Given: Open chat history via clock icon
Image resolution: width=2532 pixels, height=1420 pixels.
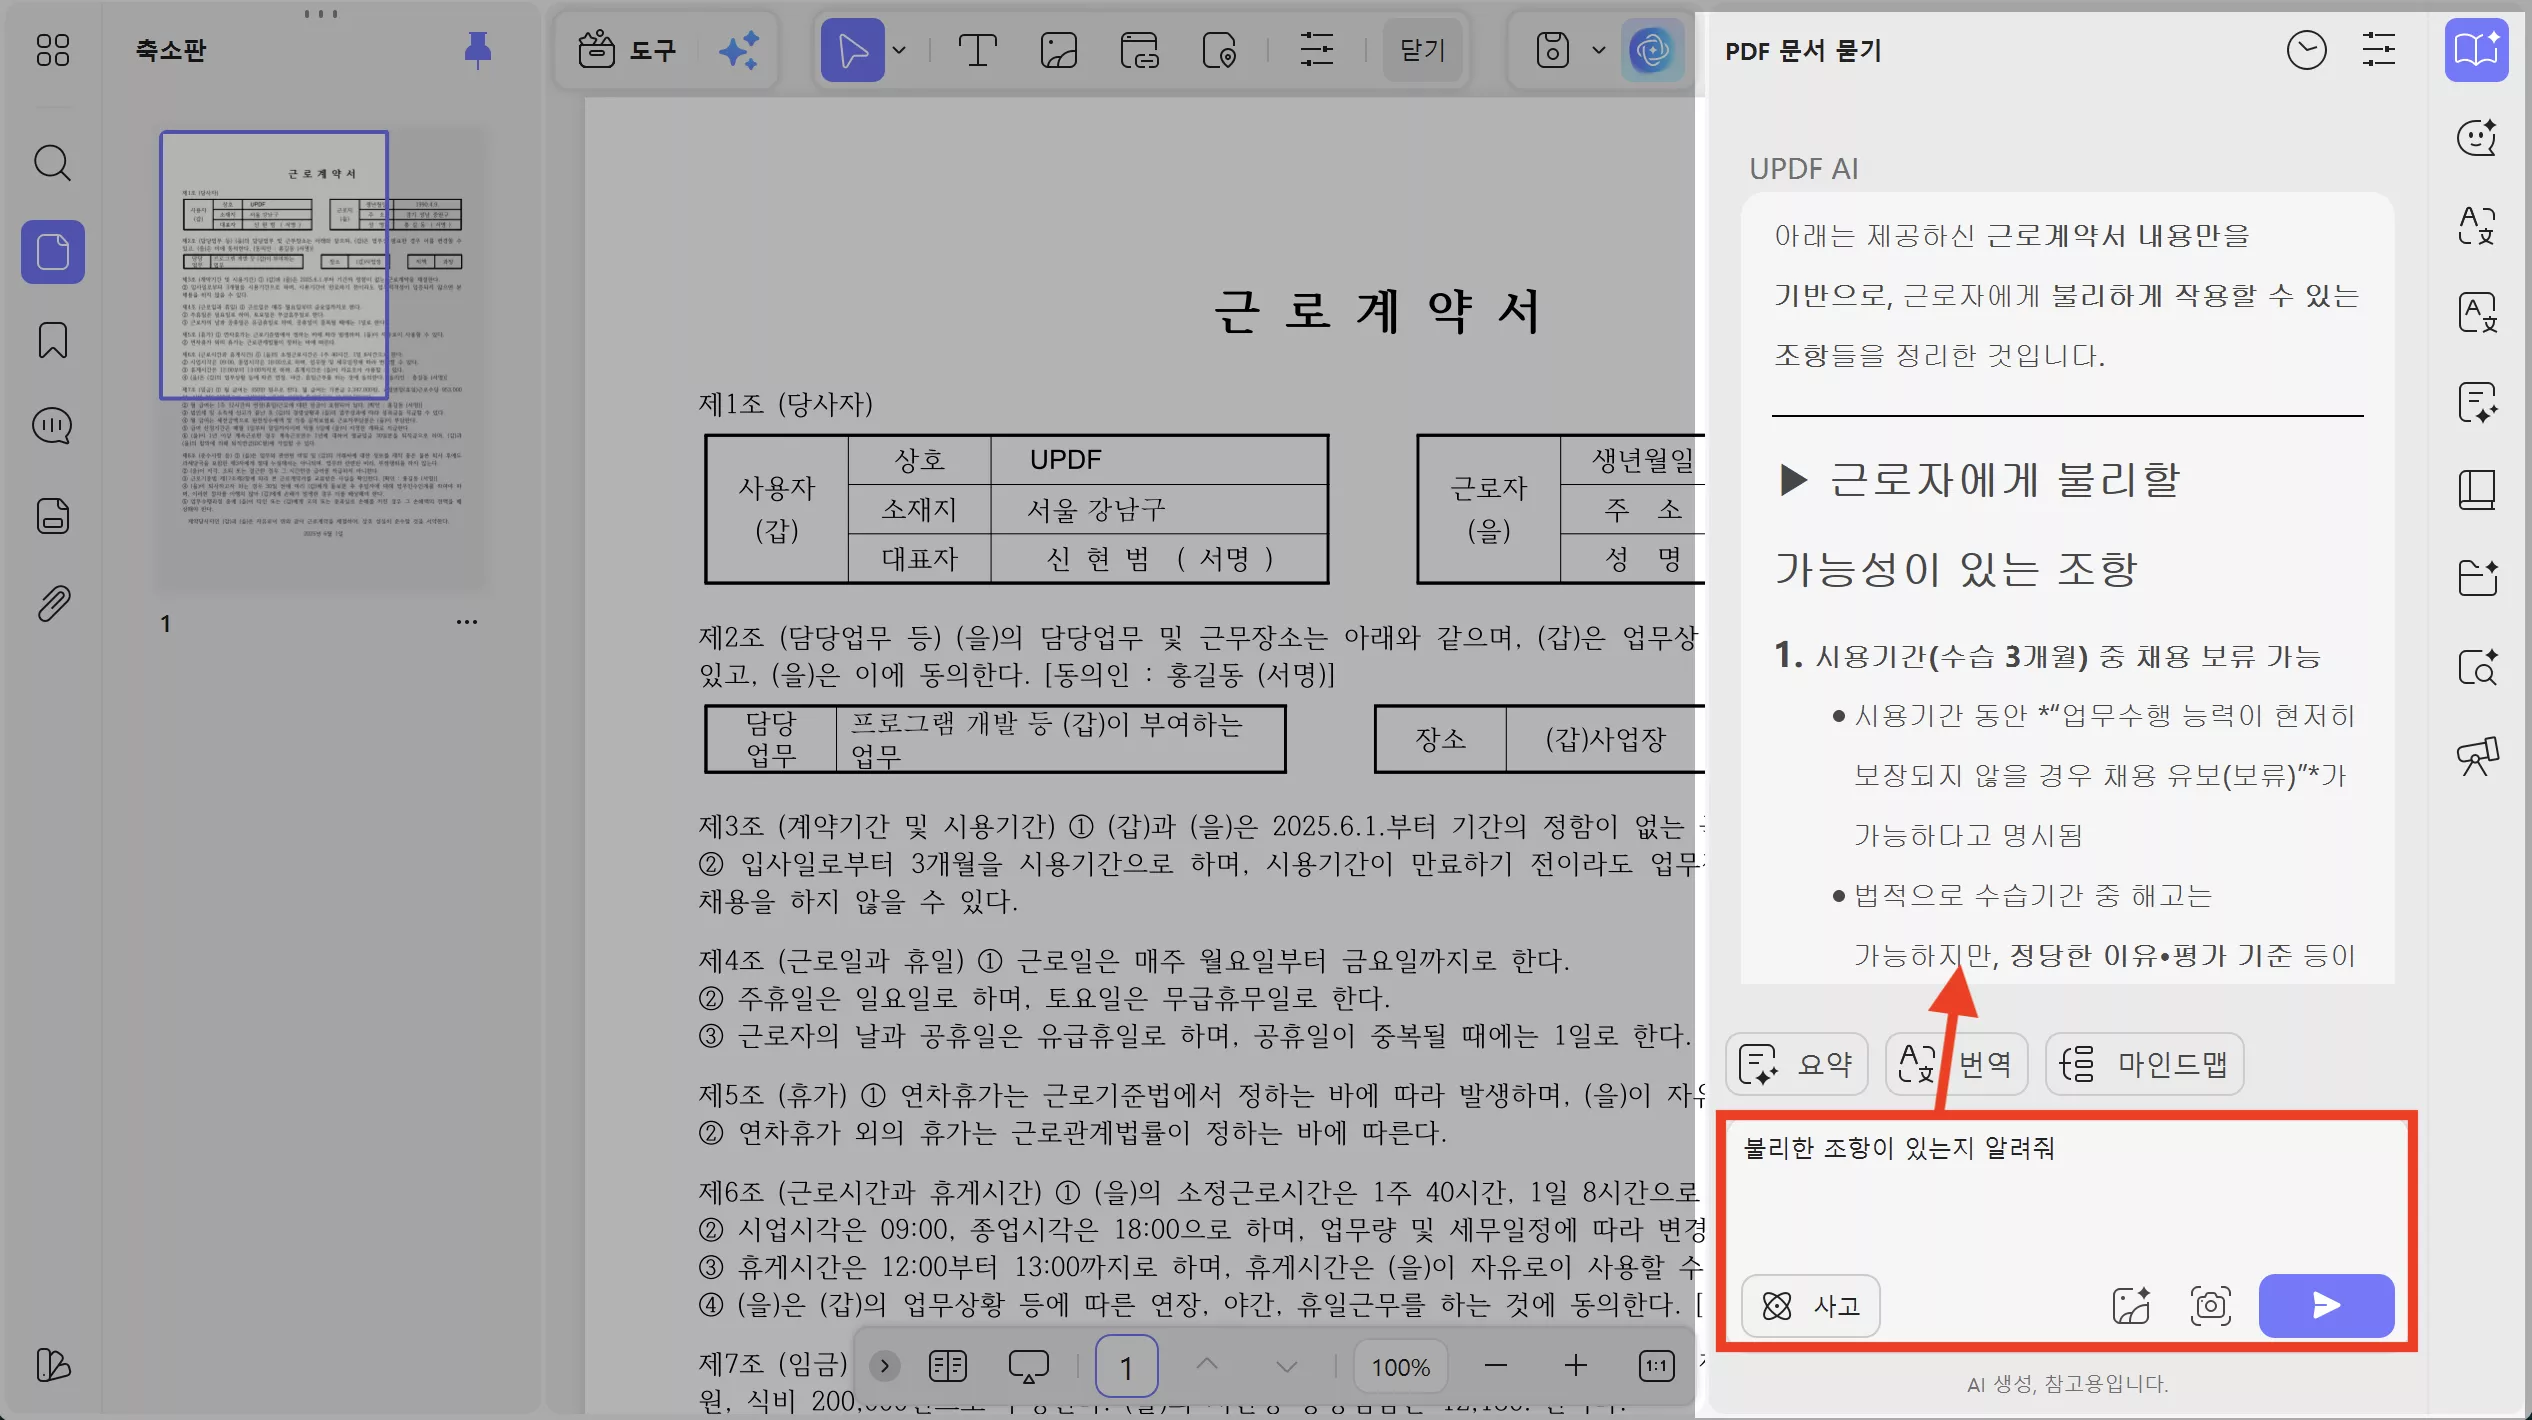Looking at the screenshot, I should [2307, 49].
